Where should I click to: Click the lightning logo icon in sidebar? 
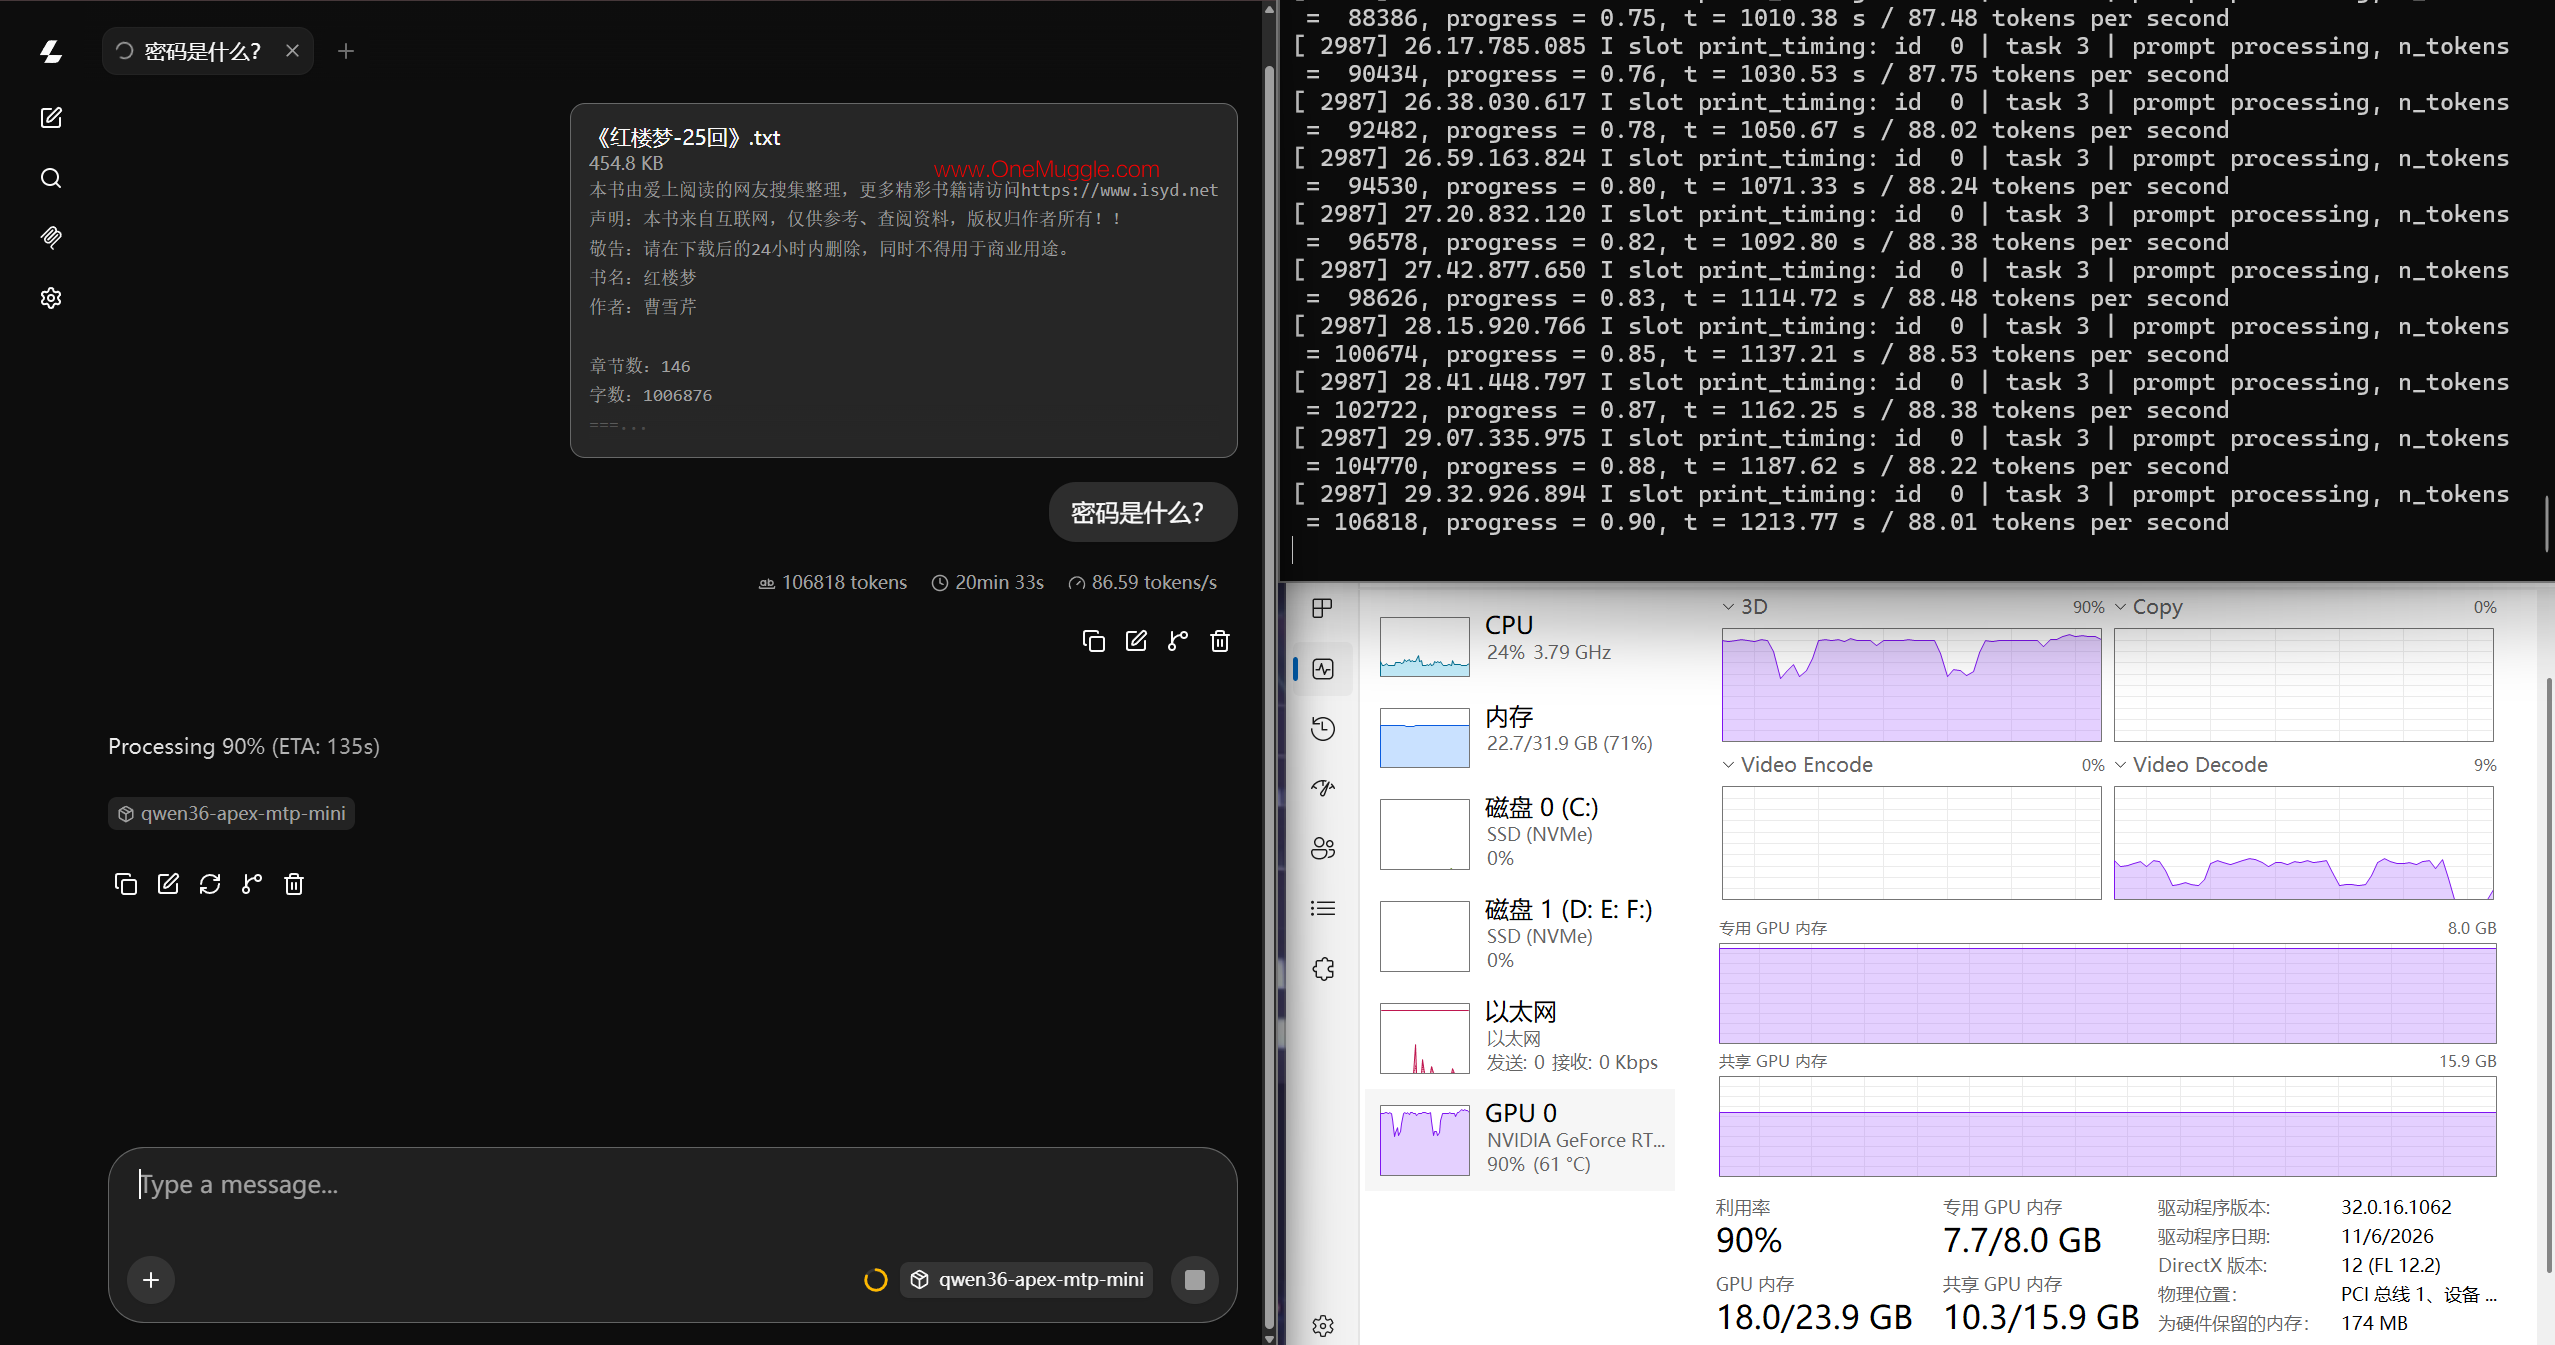[51, 52]
